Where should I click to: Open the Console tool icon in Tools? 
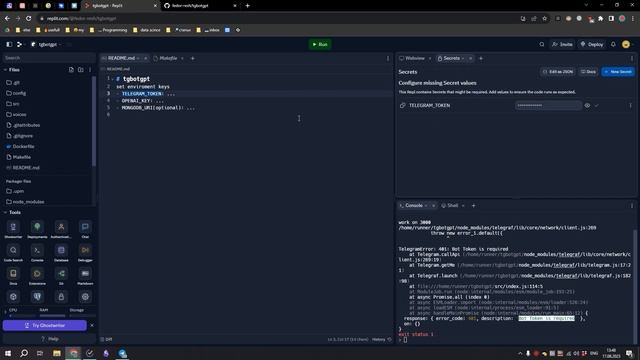[37, 250]
